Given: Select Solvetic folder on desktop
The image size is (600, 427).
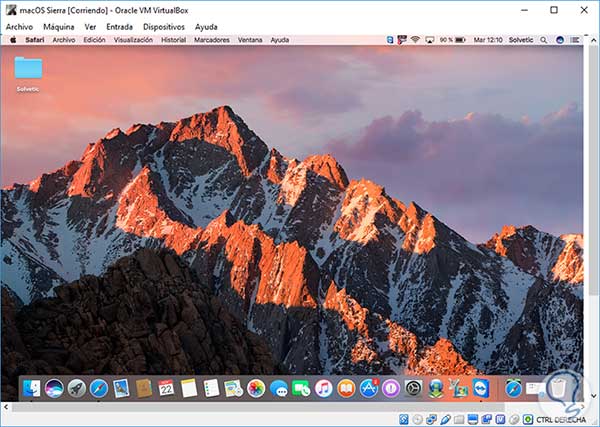Looking at the screenshot, I should [x=28, y=74].
